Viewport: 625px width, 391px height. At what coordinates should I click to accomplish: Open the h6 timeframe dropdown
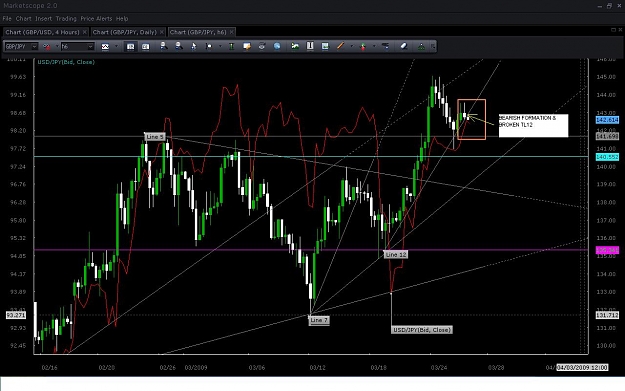pos(77,47)
